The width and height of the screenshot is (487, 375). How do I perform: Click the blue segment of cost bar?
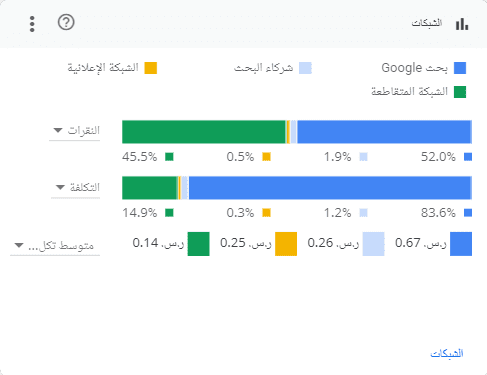330,188
